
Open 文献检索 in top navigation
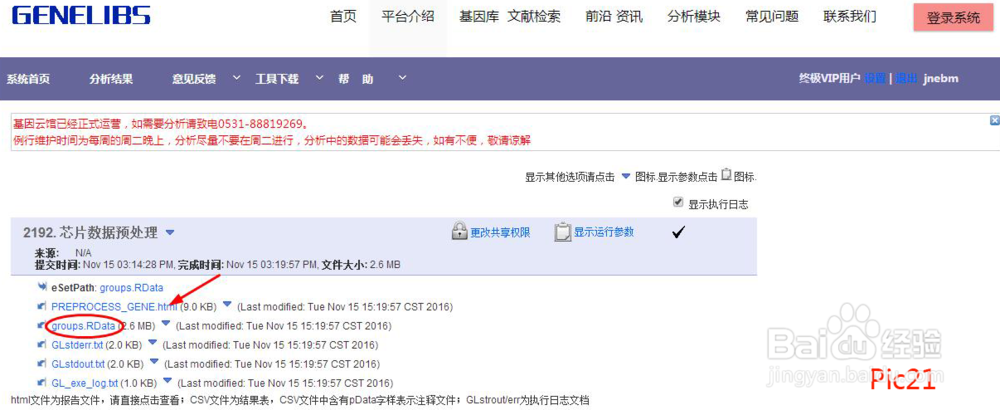coord(534,17)
